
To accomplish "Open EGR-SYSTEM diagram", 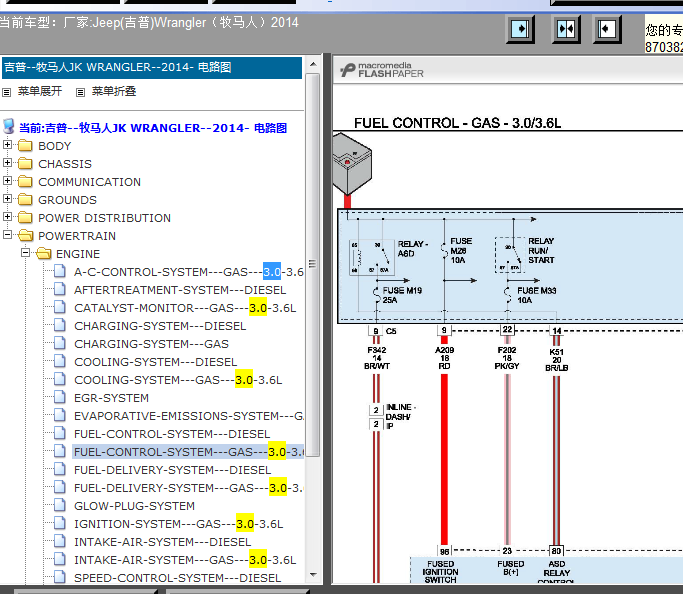I will coord(111,398).
